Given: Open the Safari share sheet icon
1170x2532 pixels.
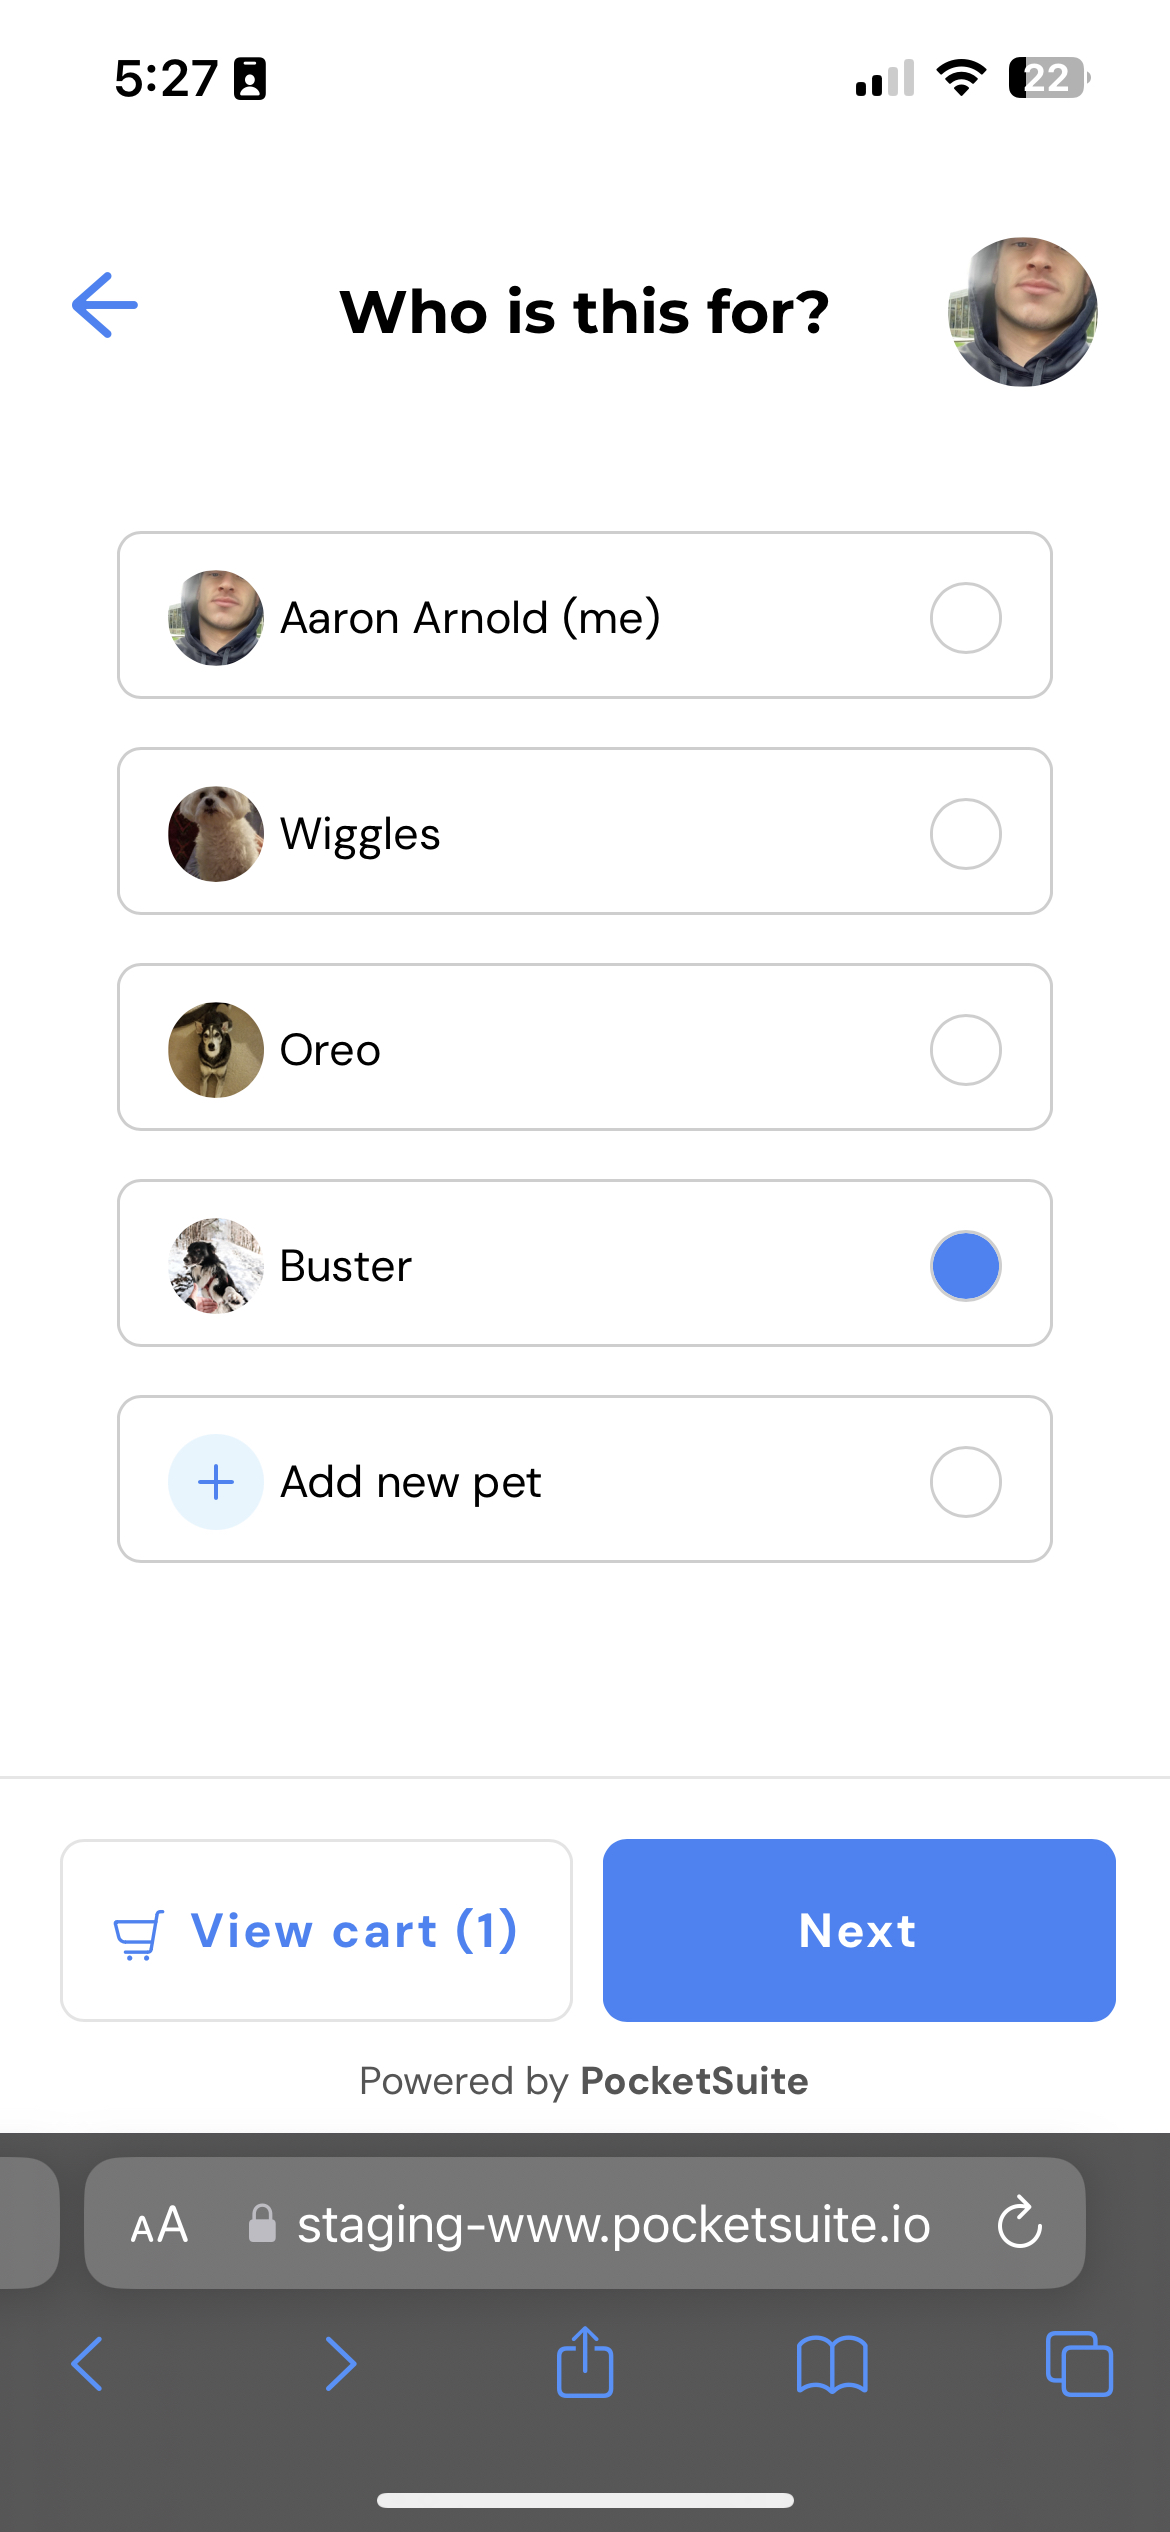Looking at the screenshot, I should click(585, 2361).
